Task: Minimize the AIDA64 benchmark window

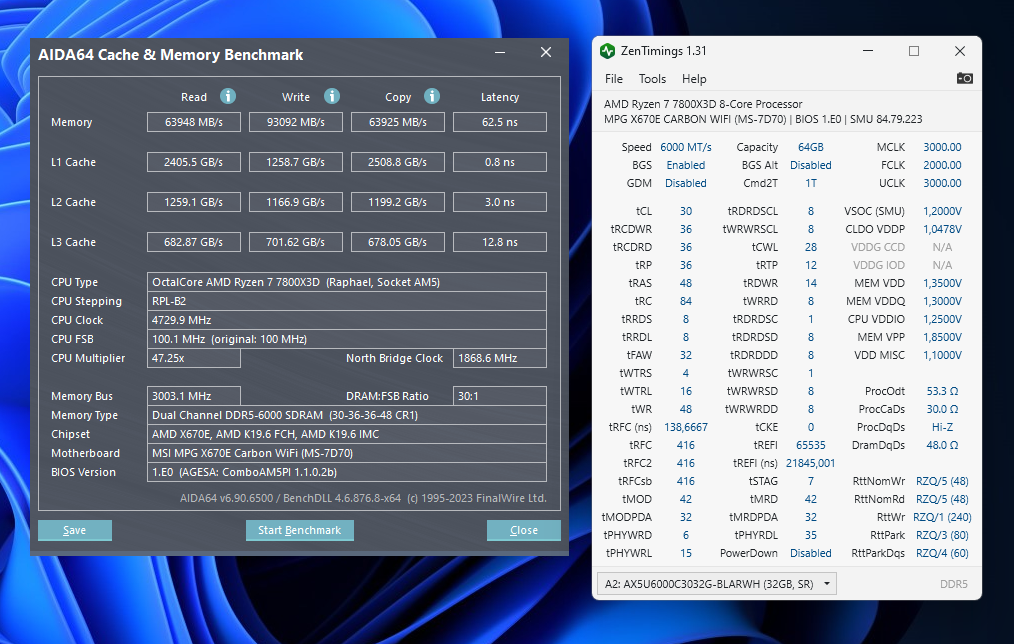Action: (x=500, y=52)
